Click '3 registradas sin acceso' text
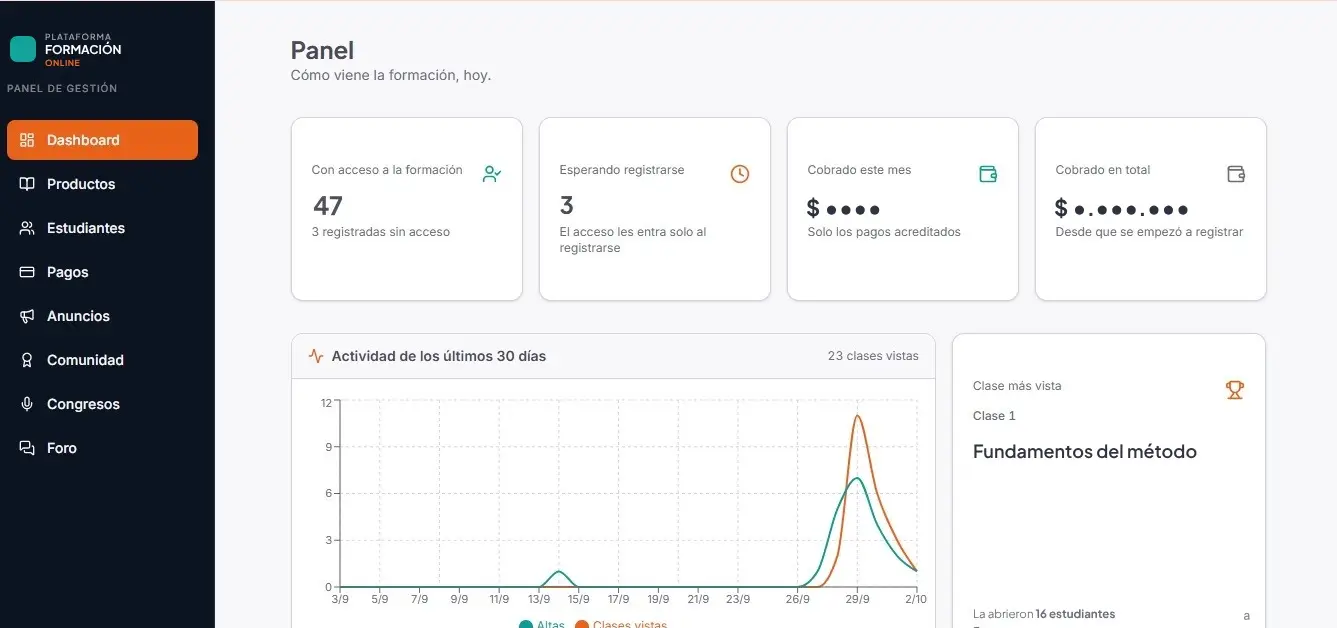This screenshot has width=1337, height=628. pos(381,232)
